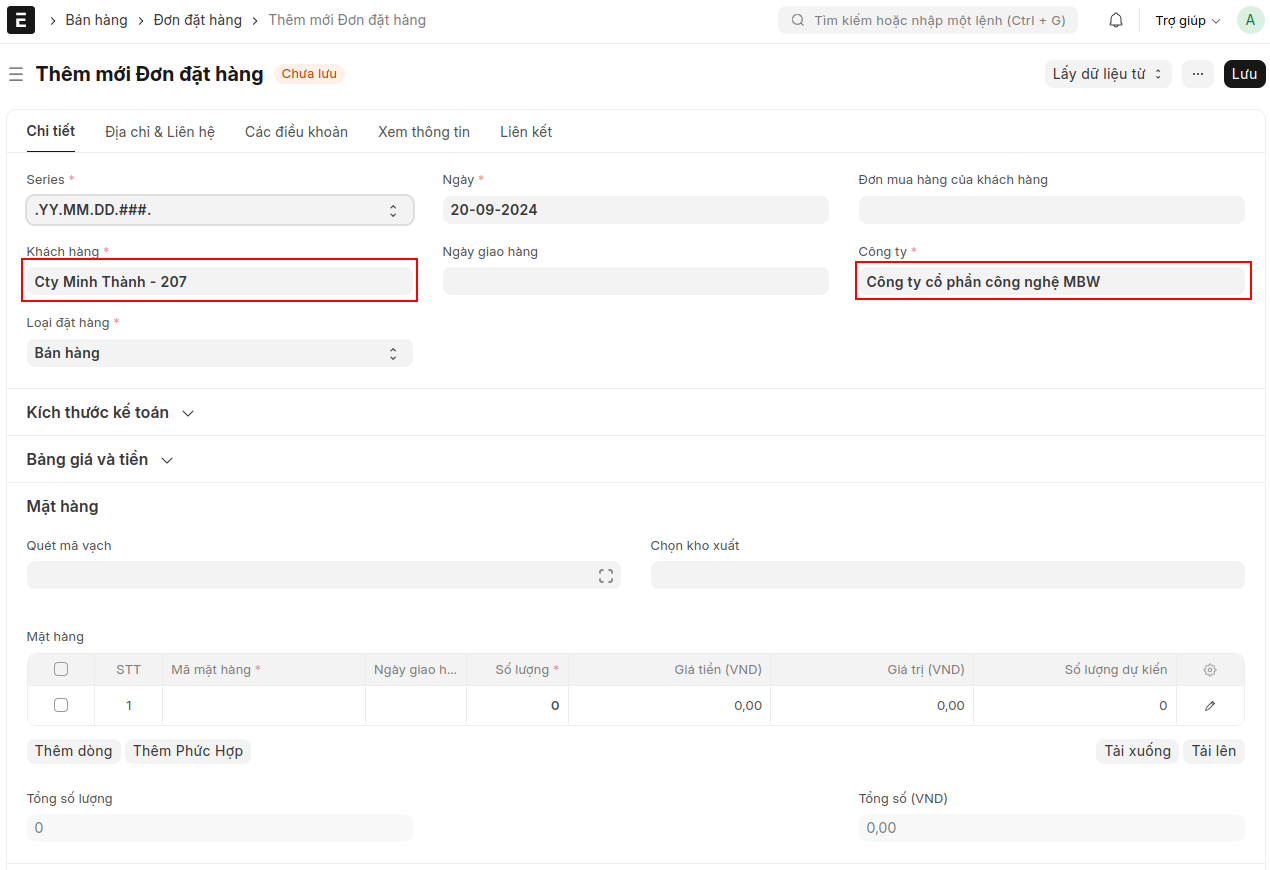Click the pencil edit icon in row 1
The width and height of the screenshot is (1270, 870).
[1210, 706]
